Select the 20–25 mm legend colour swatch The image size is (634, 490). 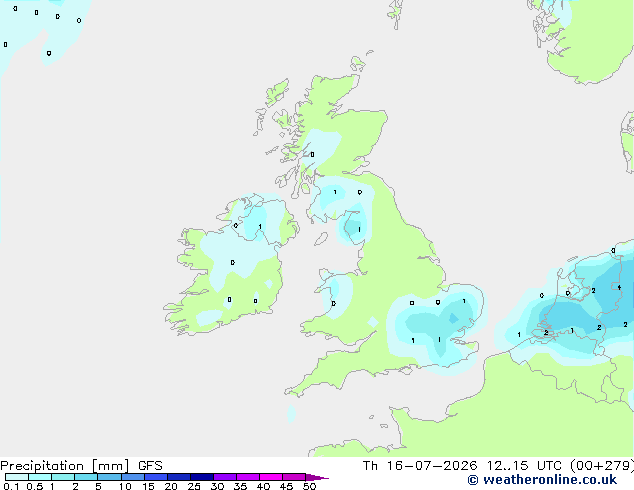[179, 477]
